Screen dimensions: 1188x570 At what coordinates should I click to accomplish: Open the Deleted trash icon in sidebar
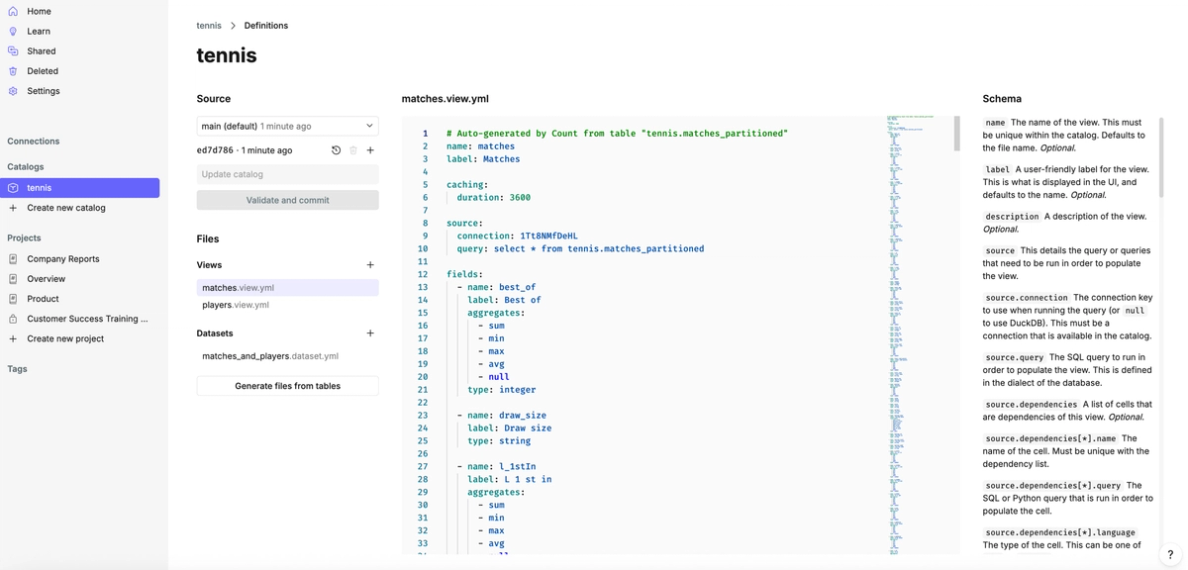tap(13, 70)
